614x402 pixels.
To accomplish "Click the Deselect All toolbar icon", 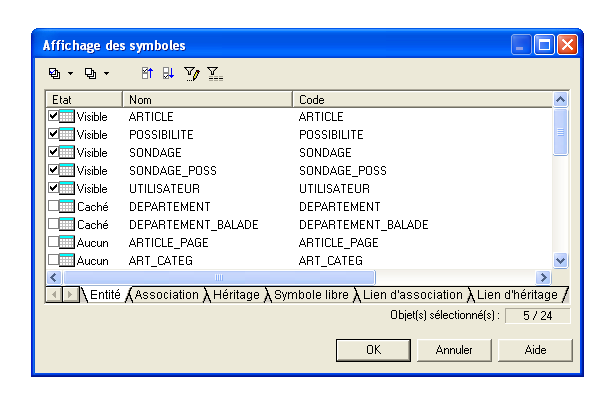I will point(90,73).
